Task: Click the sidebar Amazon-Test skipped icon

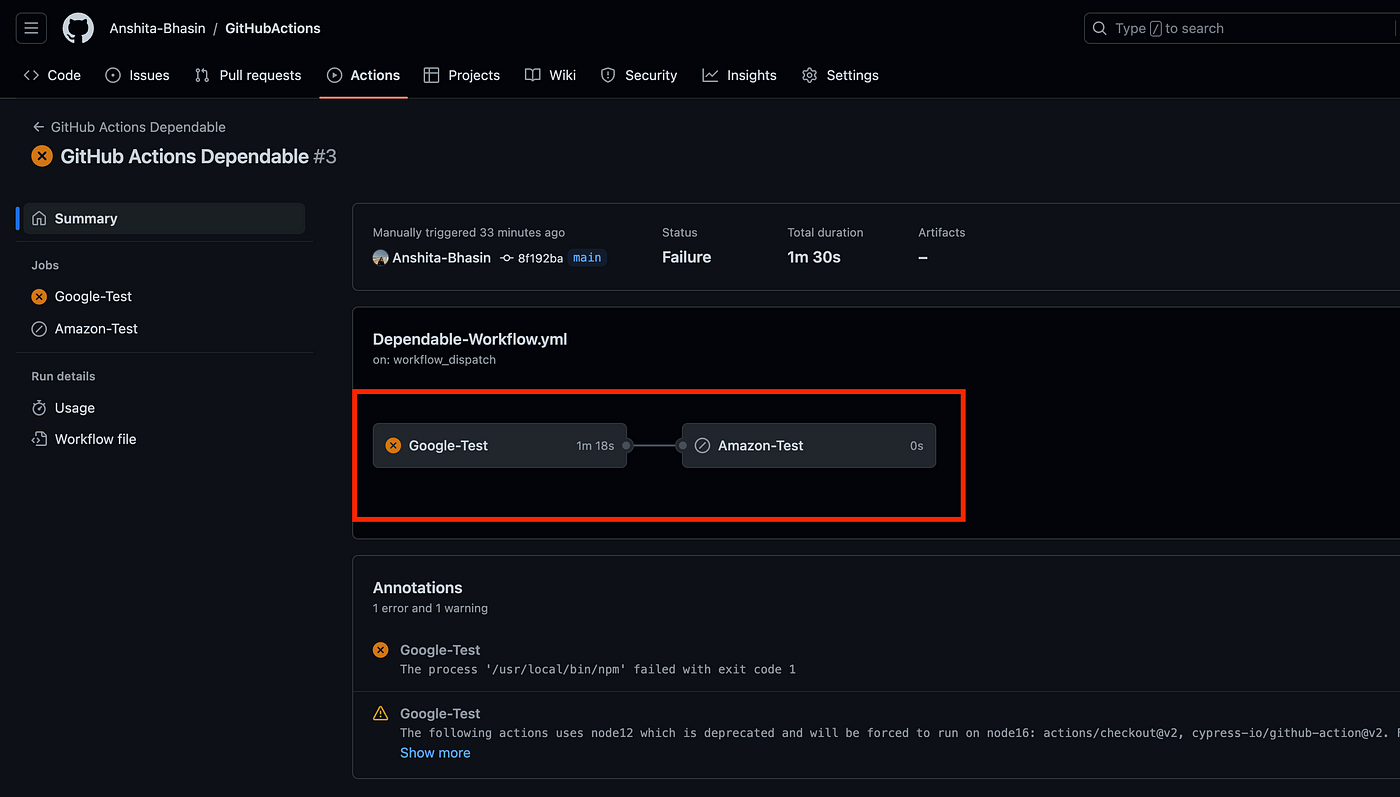Action: (39, 328)
